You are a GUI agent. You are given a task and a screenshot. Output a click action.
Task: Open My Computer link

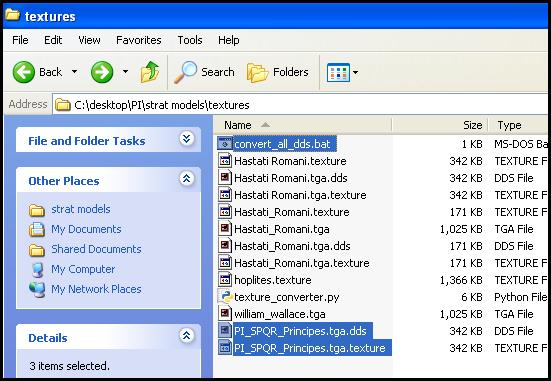click(83, 269)
